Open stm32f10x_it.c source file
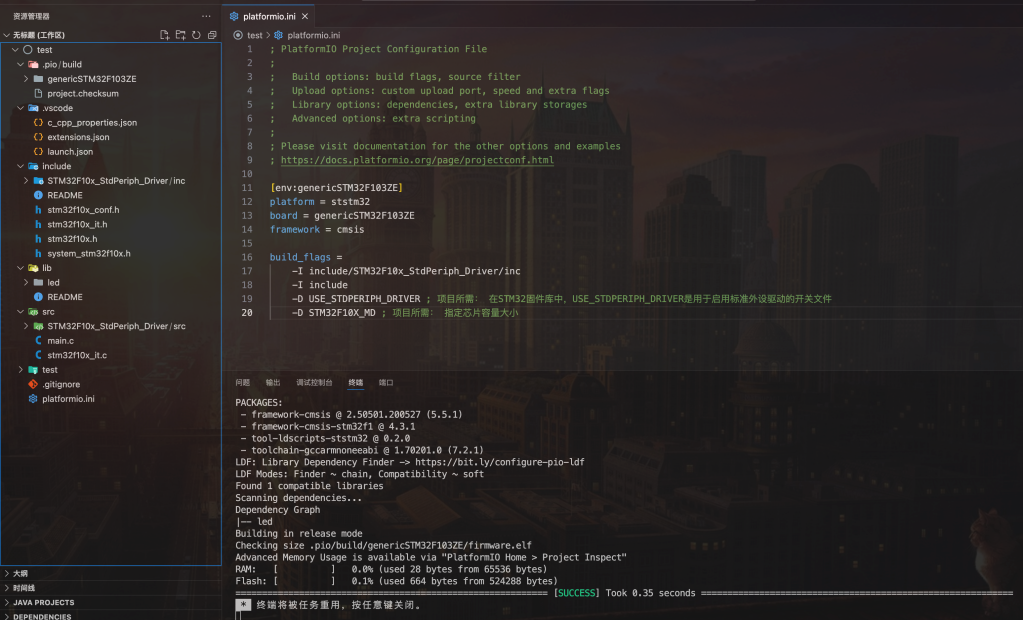The width and height of the screenshot is (1023, 620). [77, 355]
